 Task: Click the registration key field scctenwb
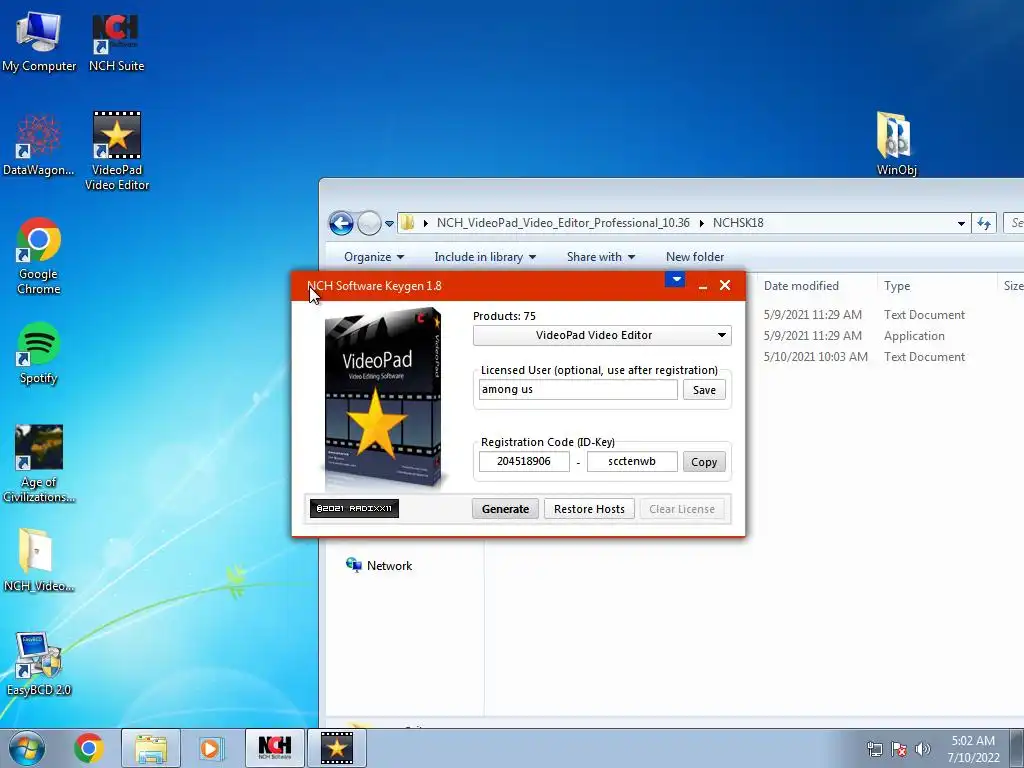coord(632,461)
